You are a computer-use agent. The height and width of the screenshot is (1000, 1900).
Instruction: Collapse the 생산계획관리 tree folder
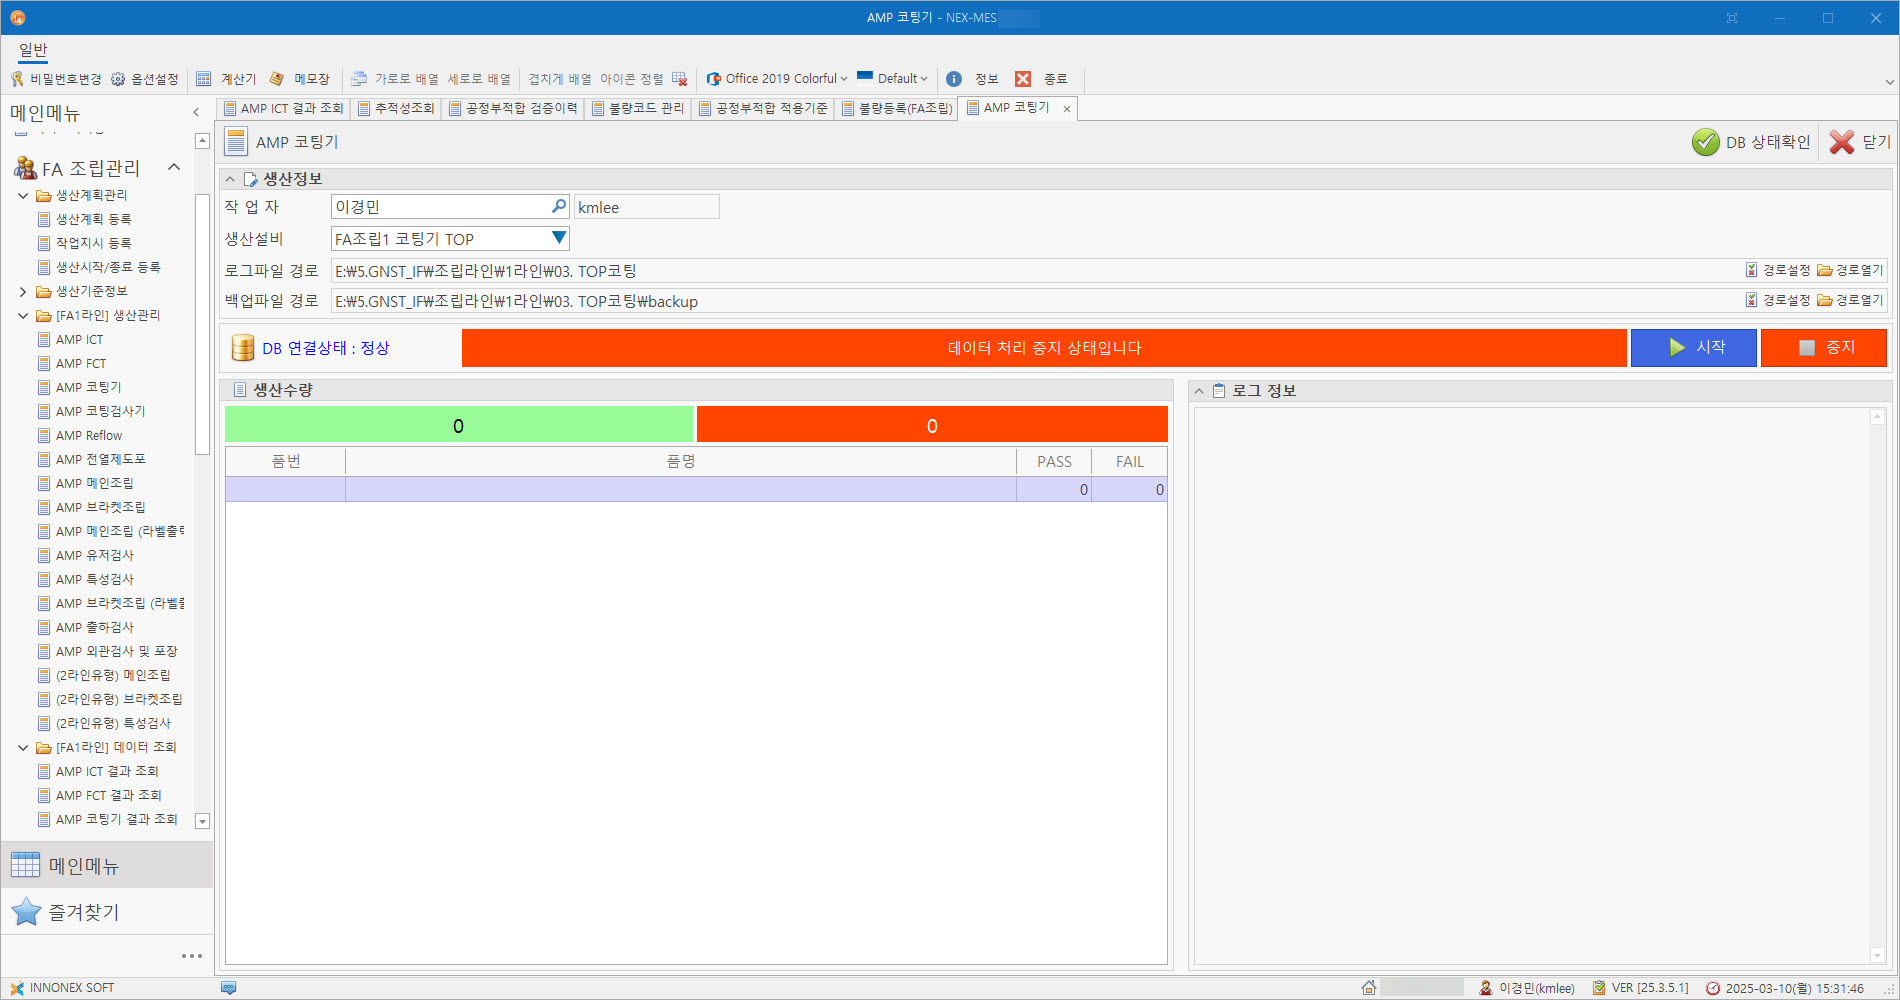(x=23, y=195)
